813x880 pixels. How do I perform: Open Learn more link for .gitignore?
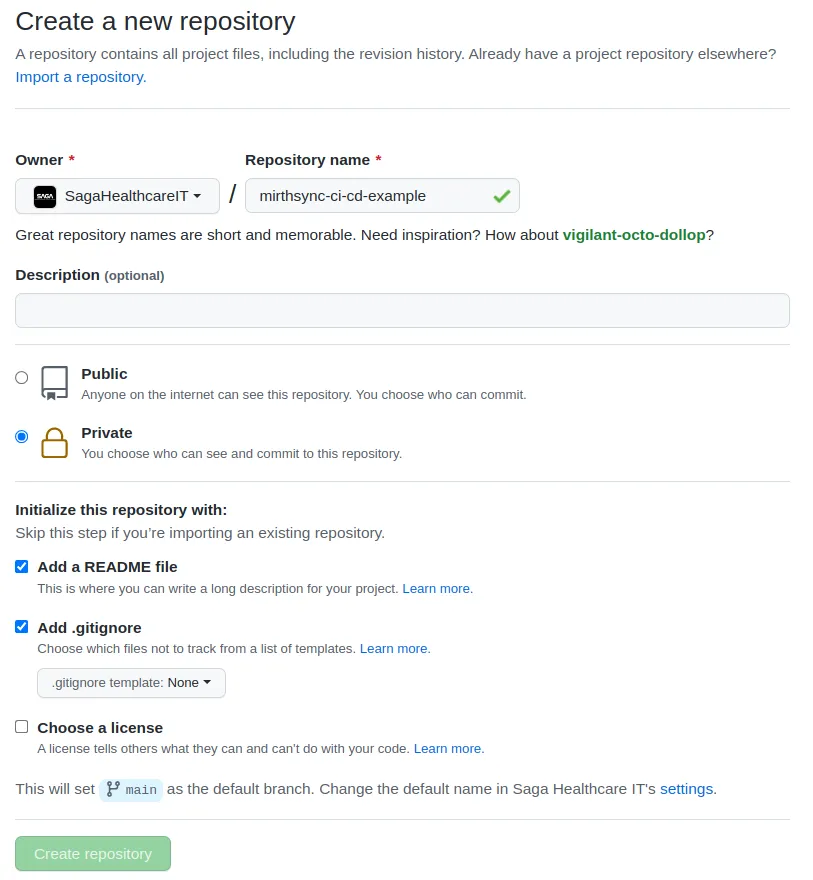395,649
